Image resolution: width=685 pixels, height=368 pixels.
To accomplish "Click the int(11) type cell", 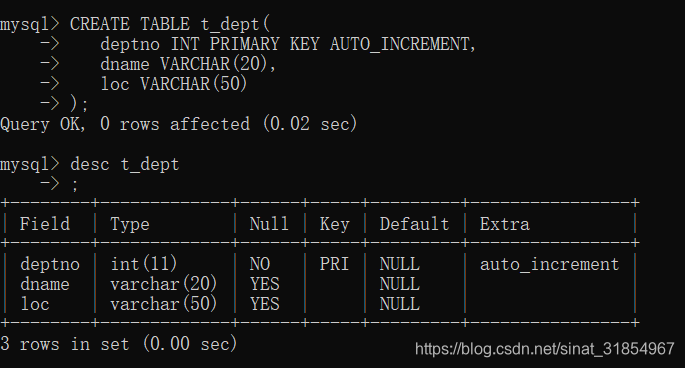I will tap(144, 264).
